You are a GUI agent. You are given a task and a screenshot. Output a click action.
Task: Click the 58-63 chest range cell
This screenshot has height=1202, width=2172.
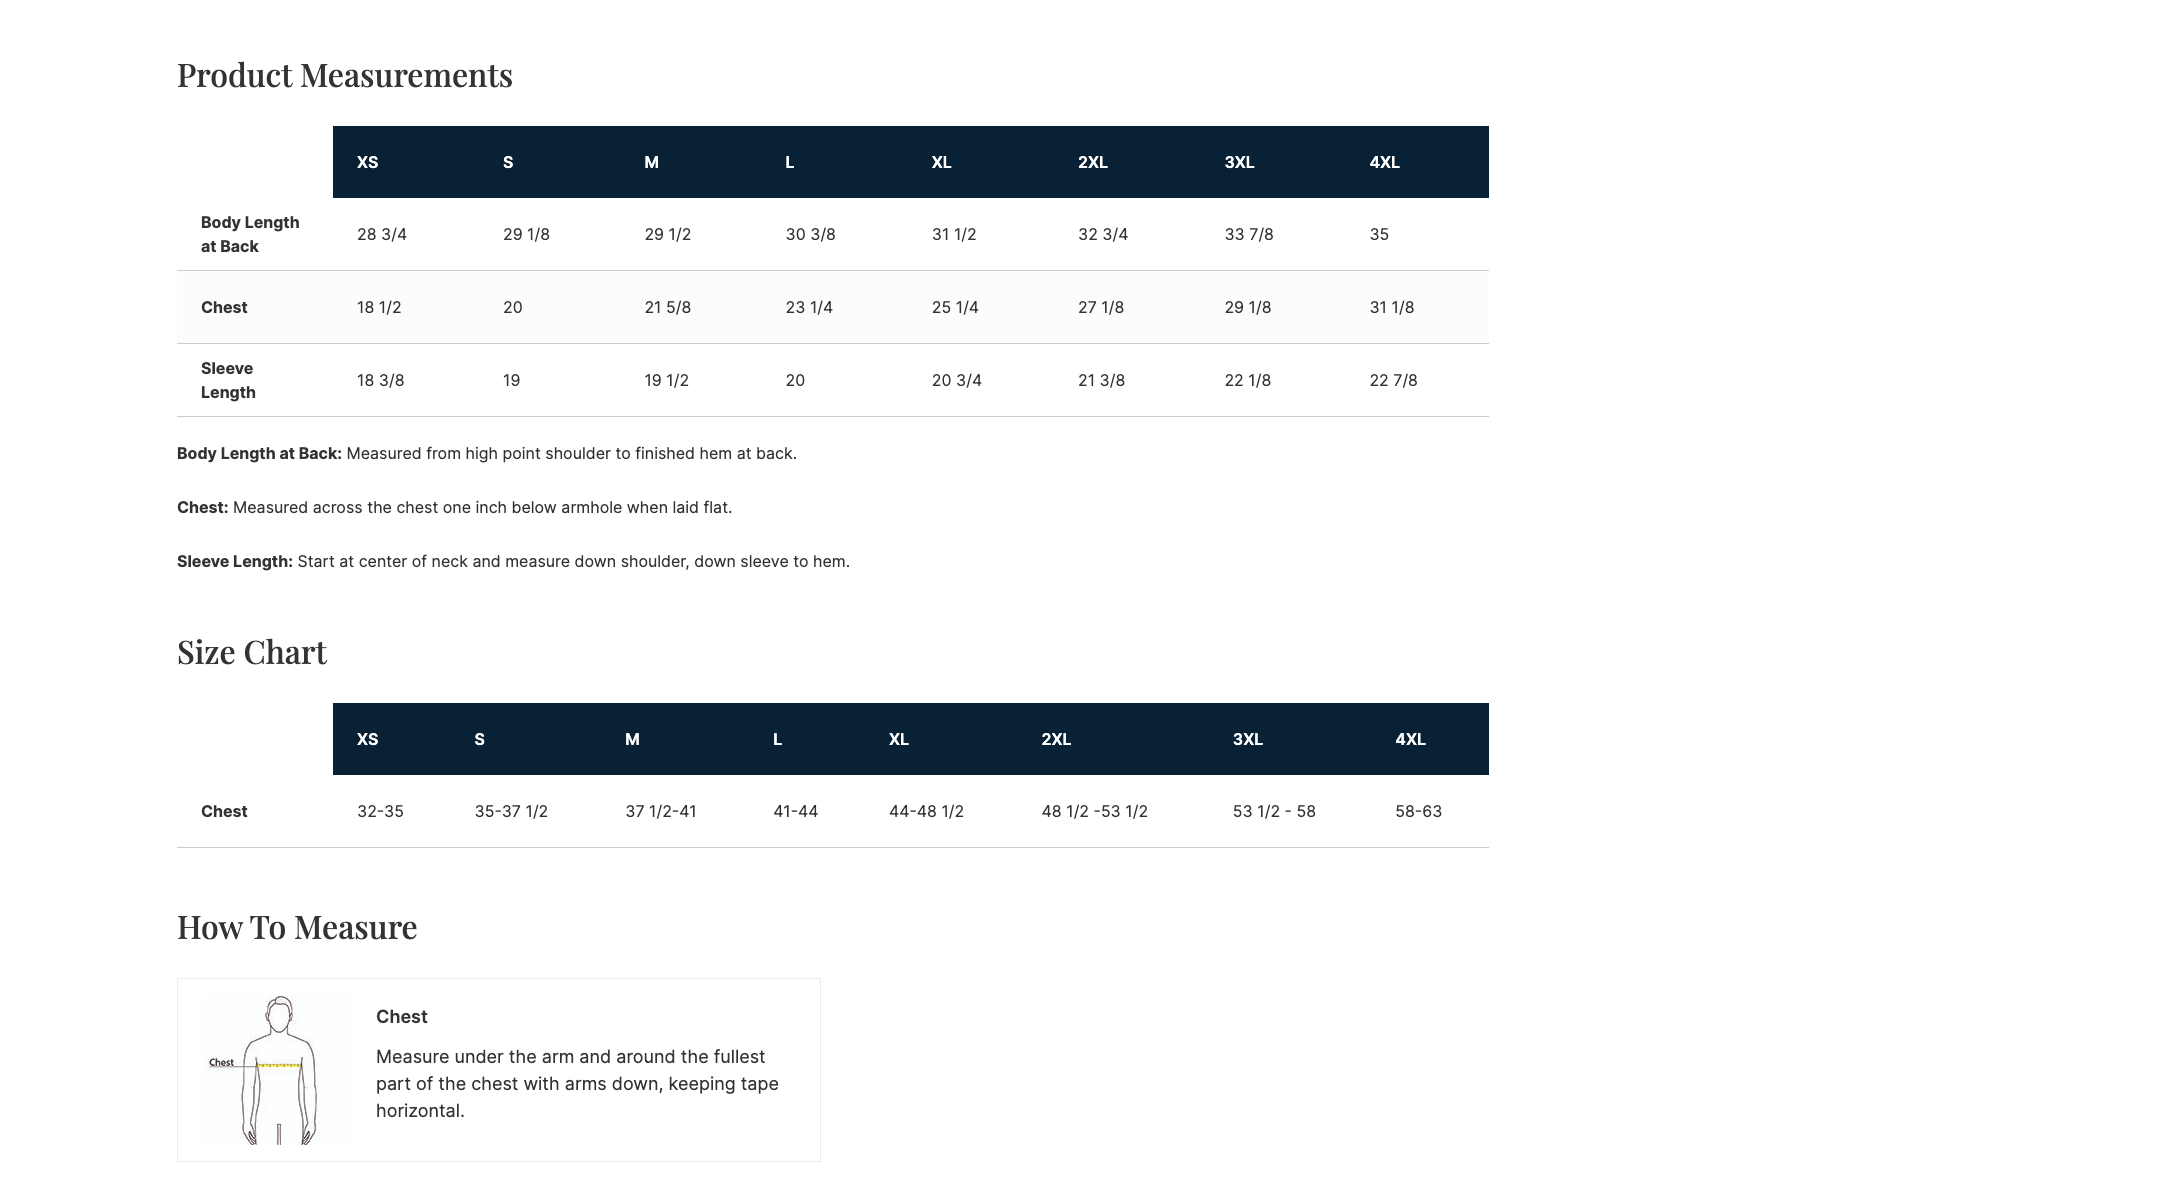click(1418, 811)
